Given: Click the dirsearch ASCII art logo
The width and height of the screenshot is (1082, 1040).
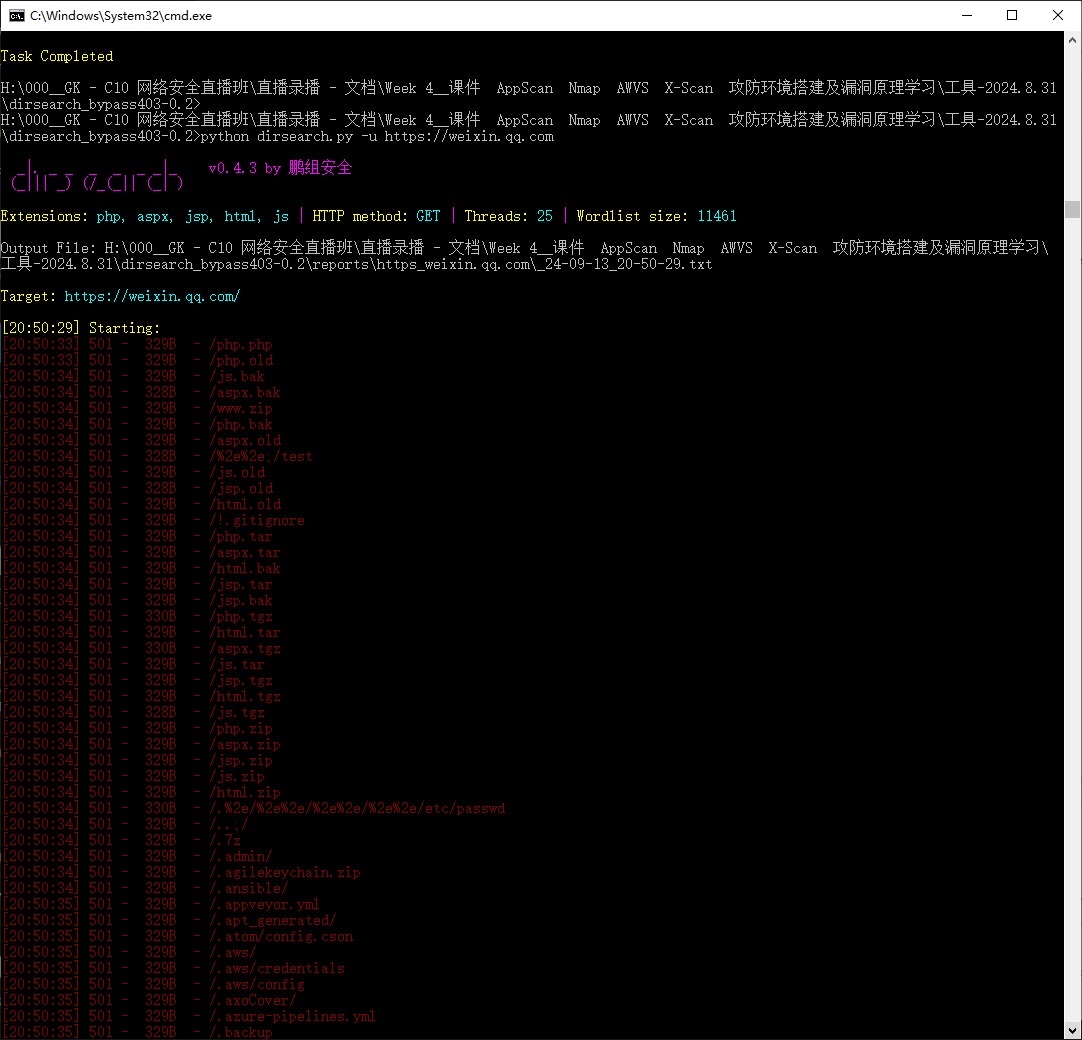Looking at the screenshot, I should click(x=96, y=176).
